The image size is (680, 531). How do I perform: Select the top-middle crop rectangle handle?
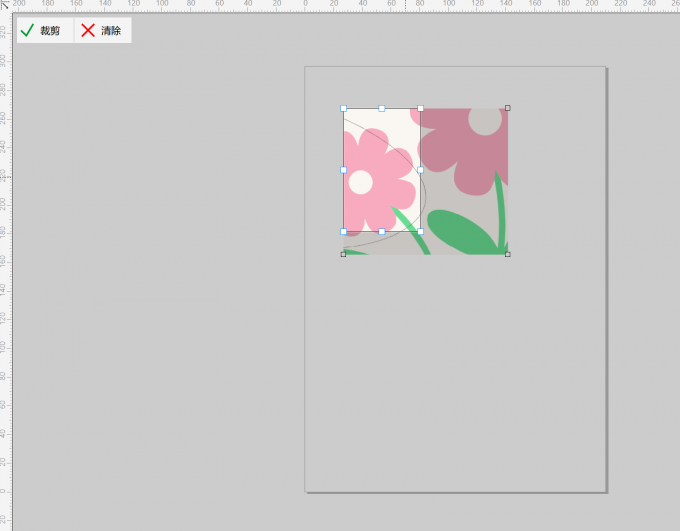[382, 108]
